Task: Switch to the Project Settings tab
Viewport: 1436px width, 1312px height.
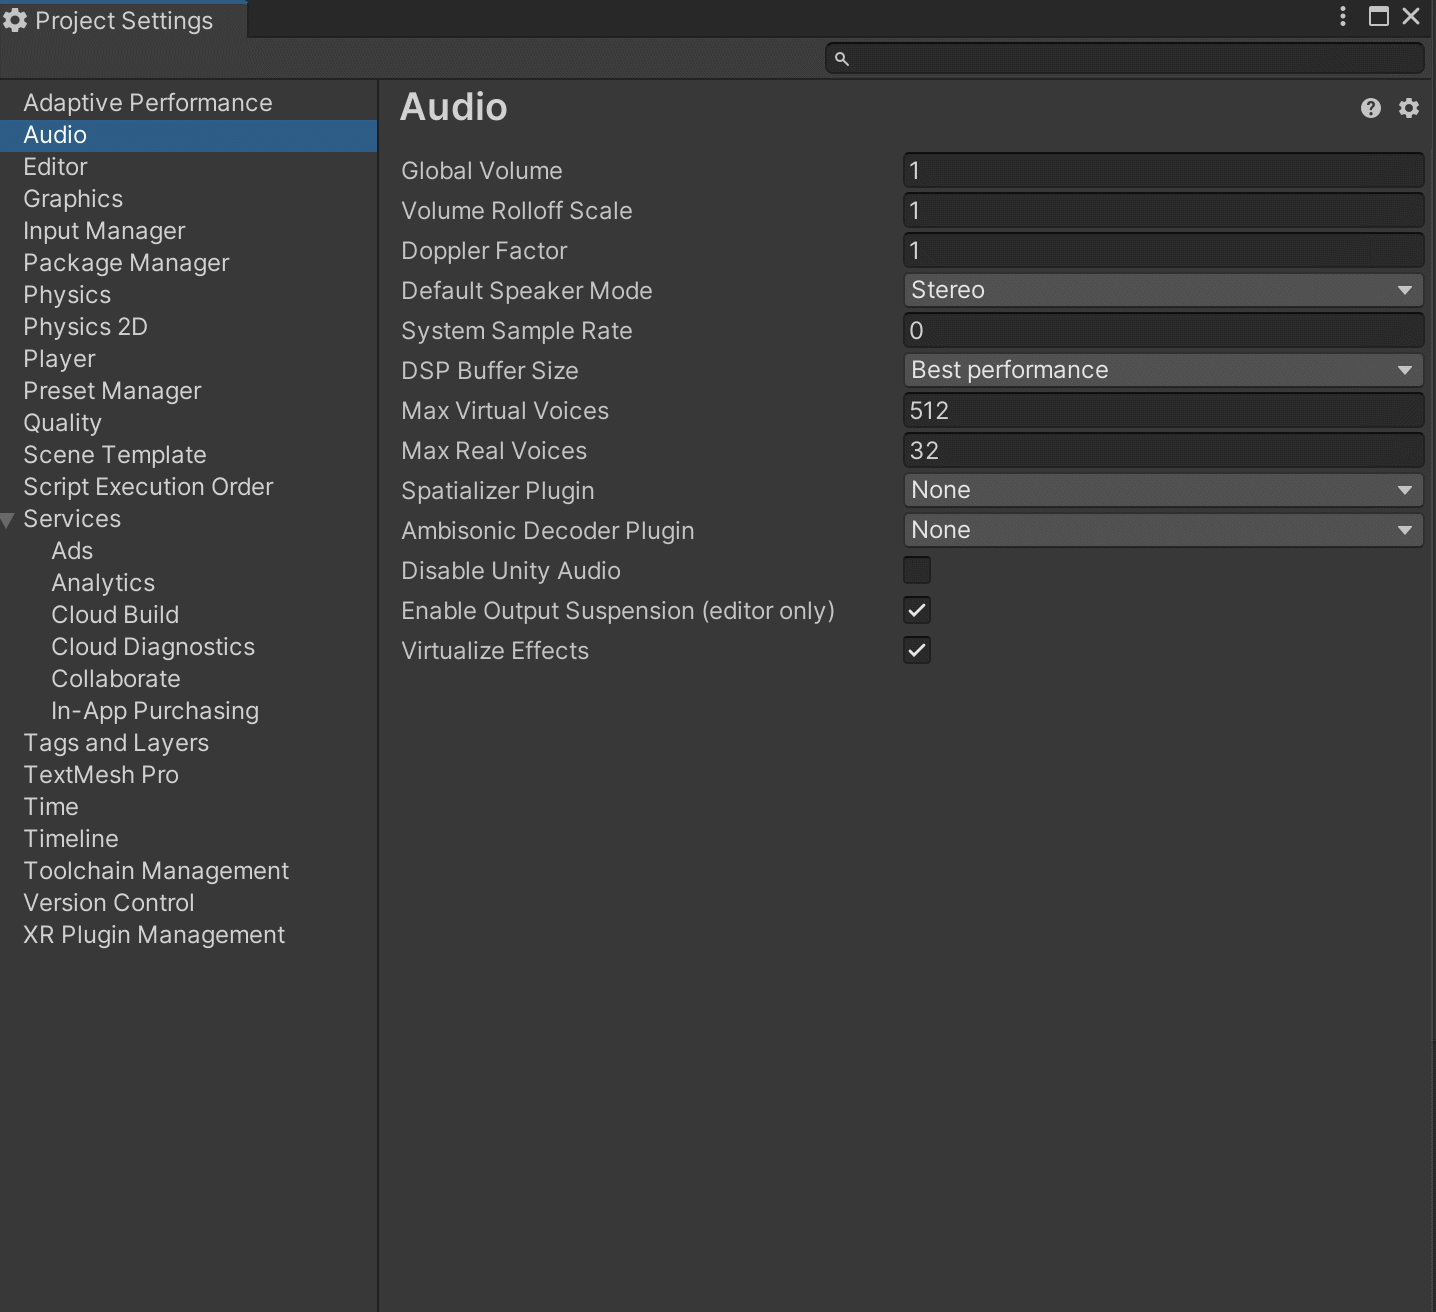Action: (x=122, y=19)
